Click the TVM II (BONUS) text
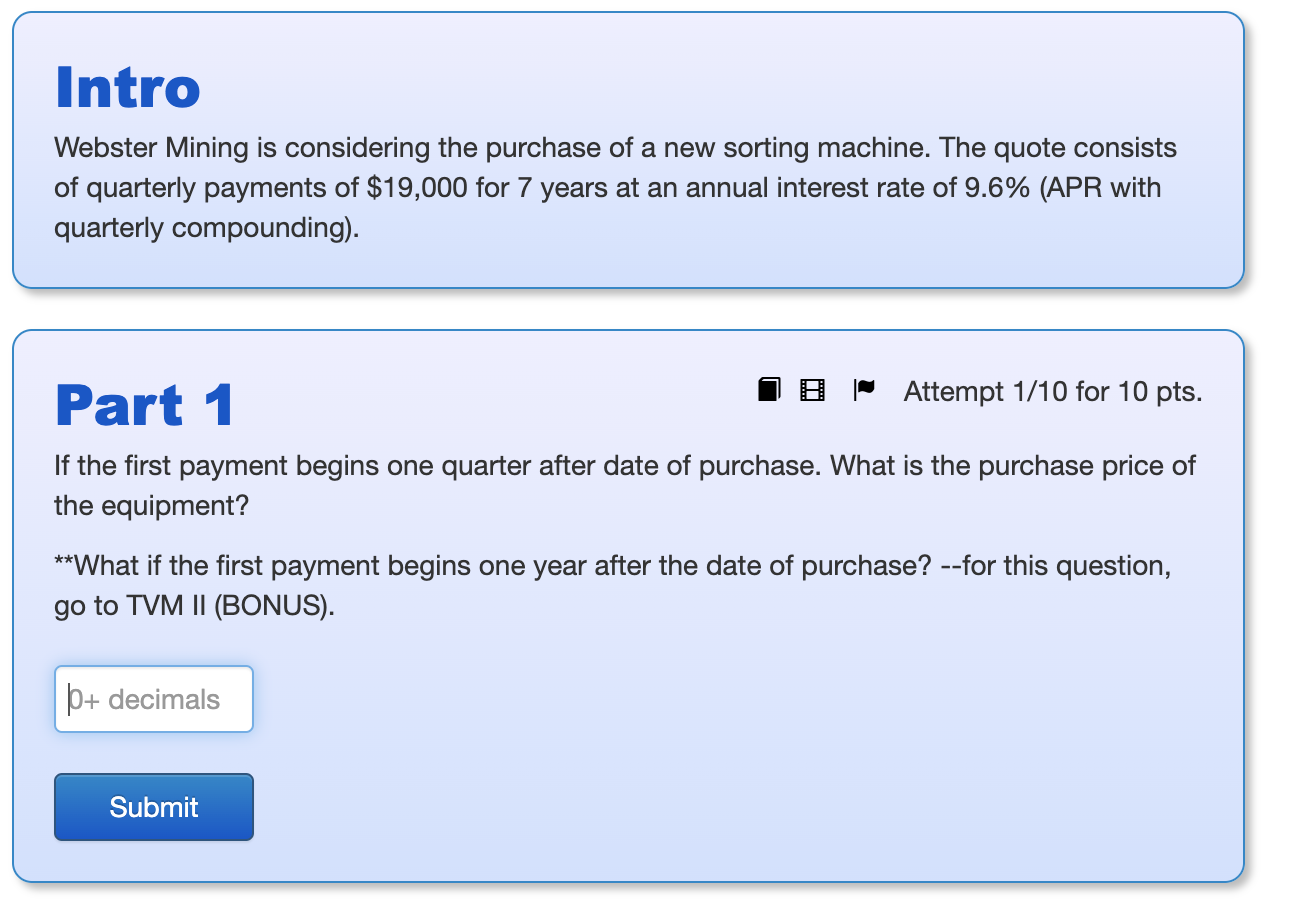 point(230,606)
